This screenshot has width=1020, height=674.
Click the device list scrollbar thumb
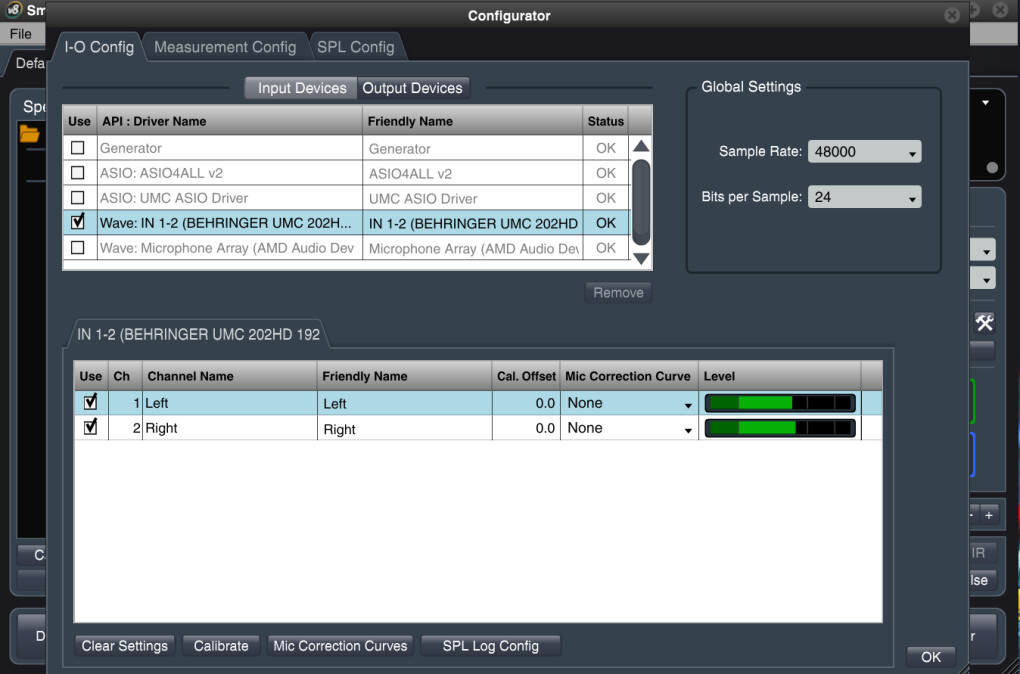point(641,202)
